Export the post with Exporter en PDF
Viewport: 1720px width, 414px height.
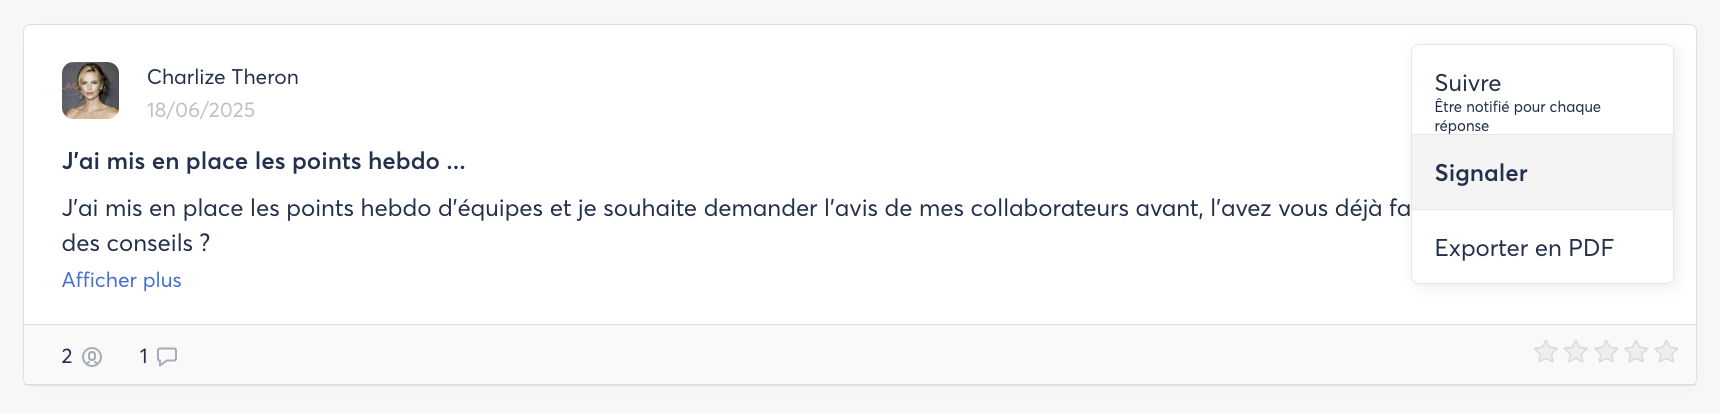click(1523, 248)
